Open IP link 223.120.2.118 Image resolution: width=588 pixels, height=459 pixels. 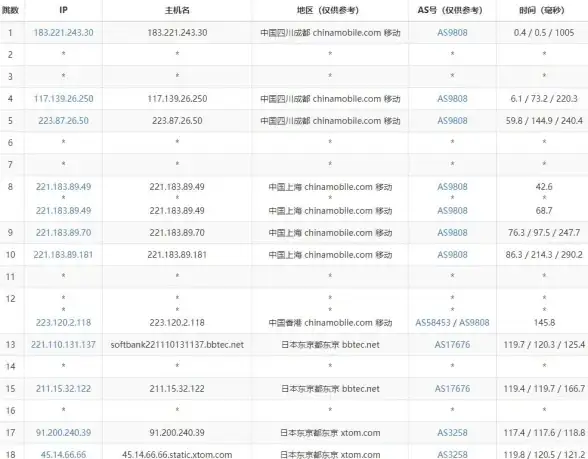pos(63,322)
